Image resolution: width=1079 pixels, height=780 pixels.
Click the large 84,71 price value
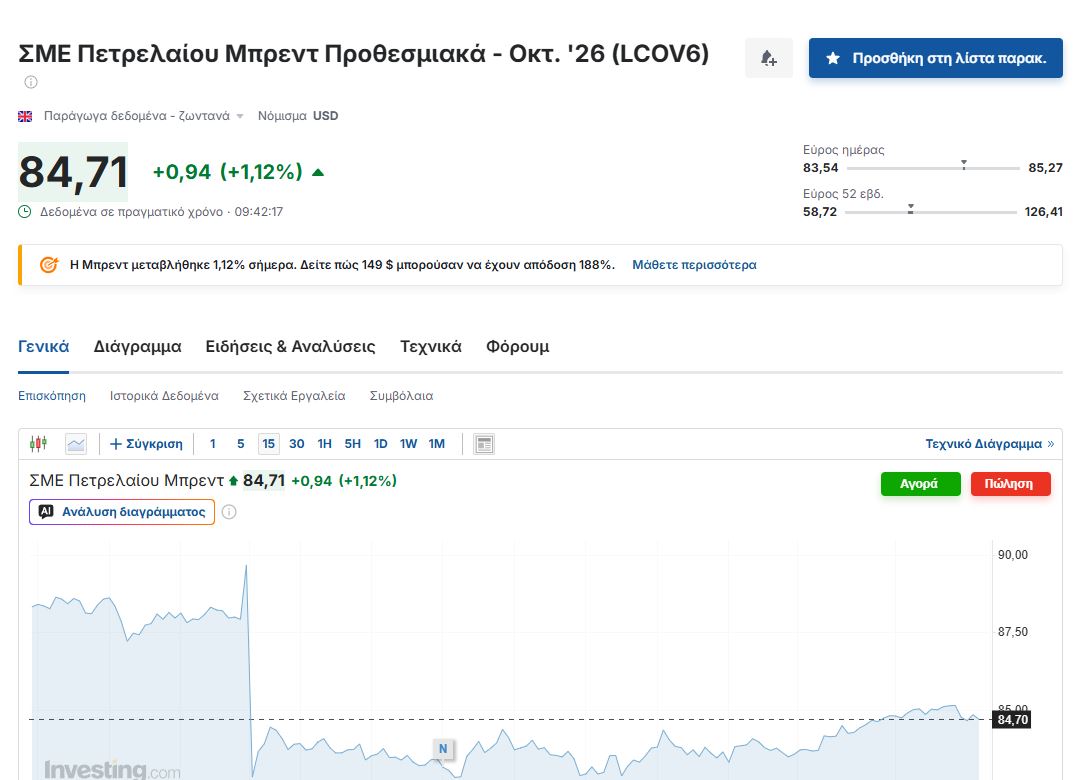point(73,171)
